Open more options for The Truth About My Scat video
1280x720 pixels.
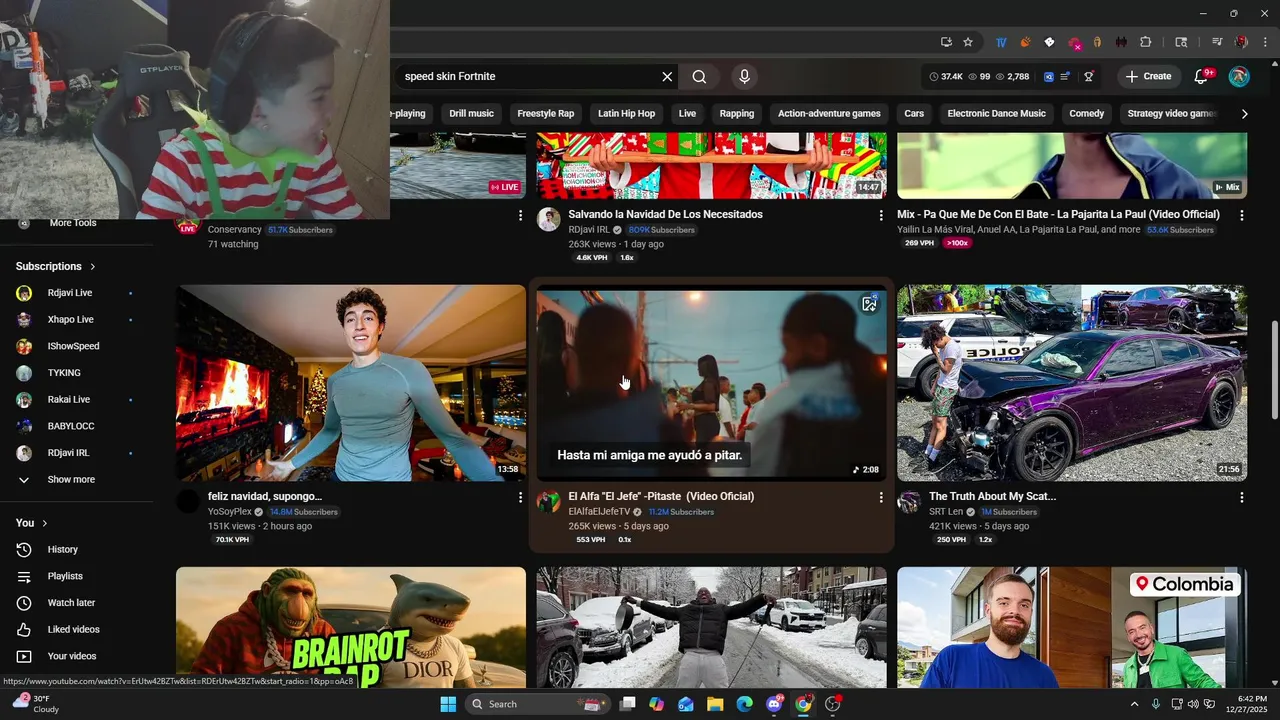pos(1242,497)
